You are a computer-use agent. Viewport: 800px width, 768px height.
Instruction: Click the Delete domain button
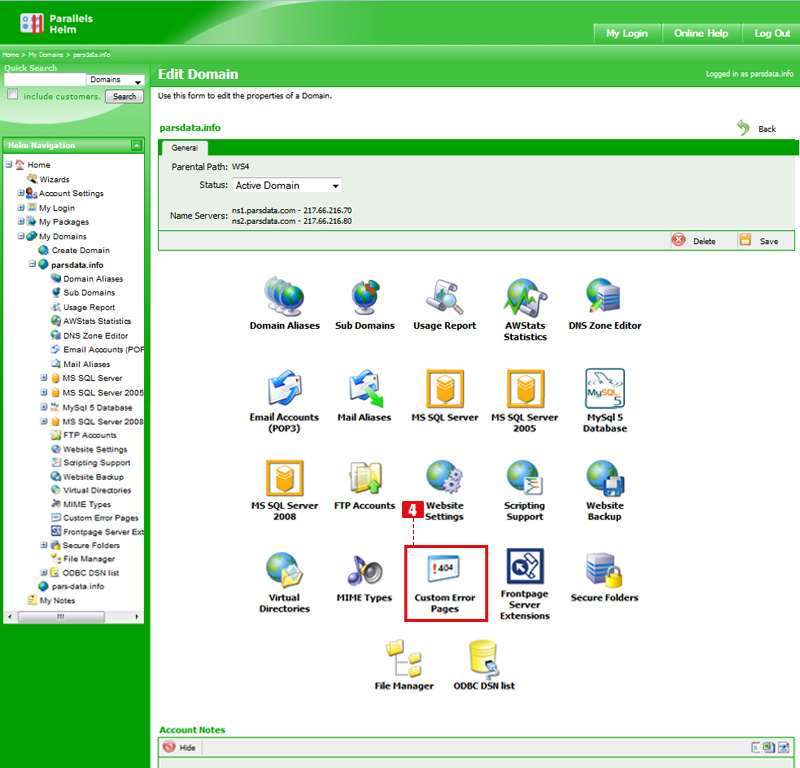[x=695, y=240]
